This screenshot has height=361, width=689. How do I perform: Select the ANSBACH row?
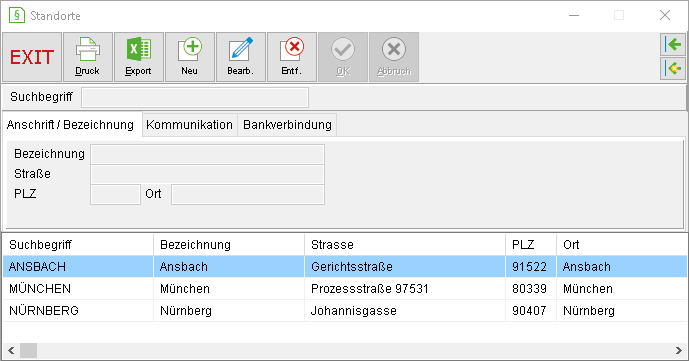point(345,267)
